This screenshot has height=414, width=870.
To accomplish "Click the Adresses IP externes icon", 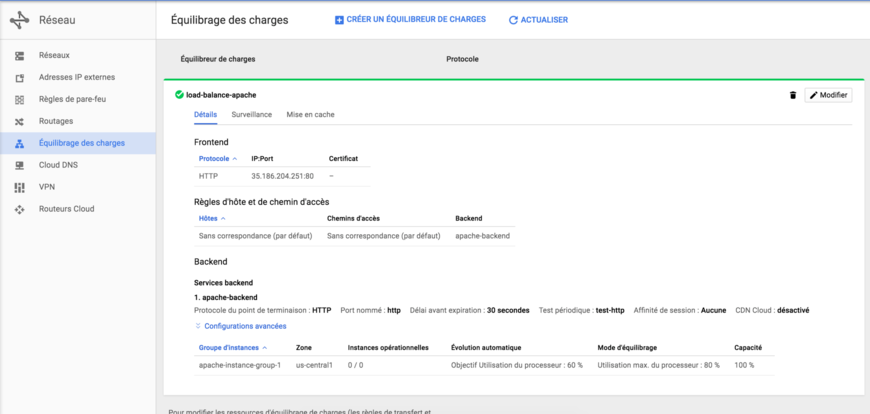I will pyautogui.click(x=19, y=78).
